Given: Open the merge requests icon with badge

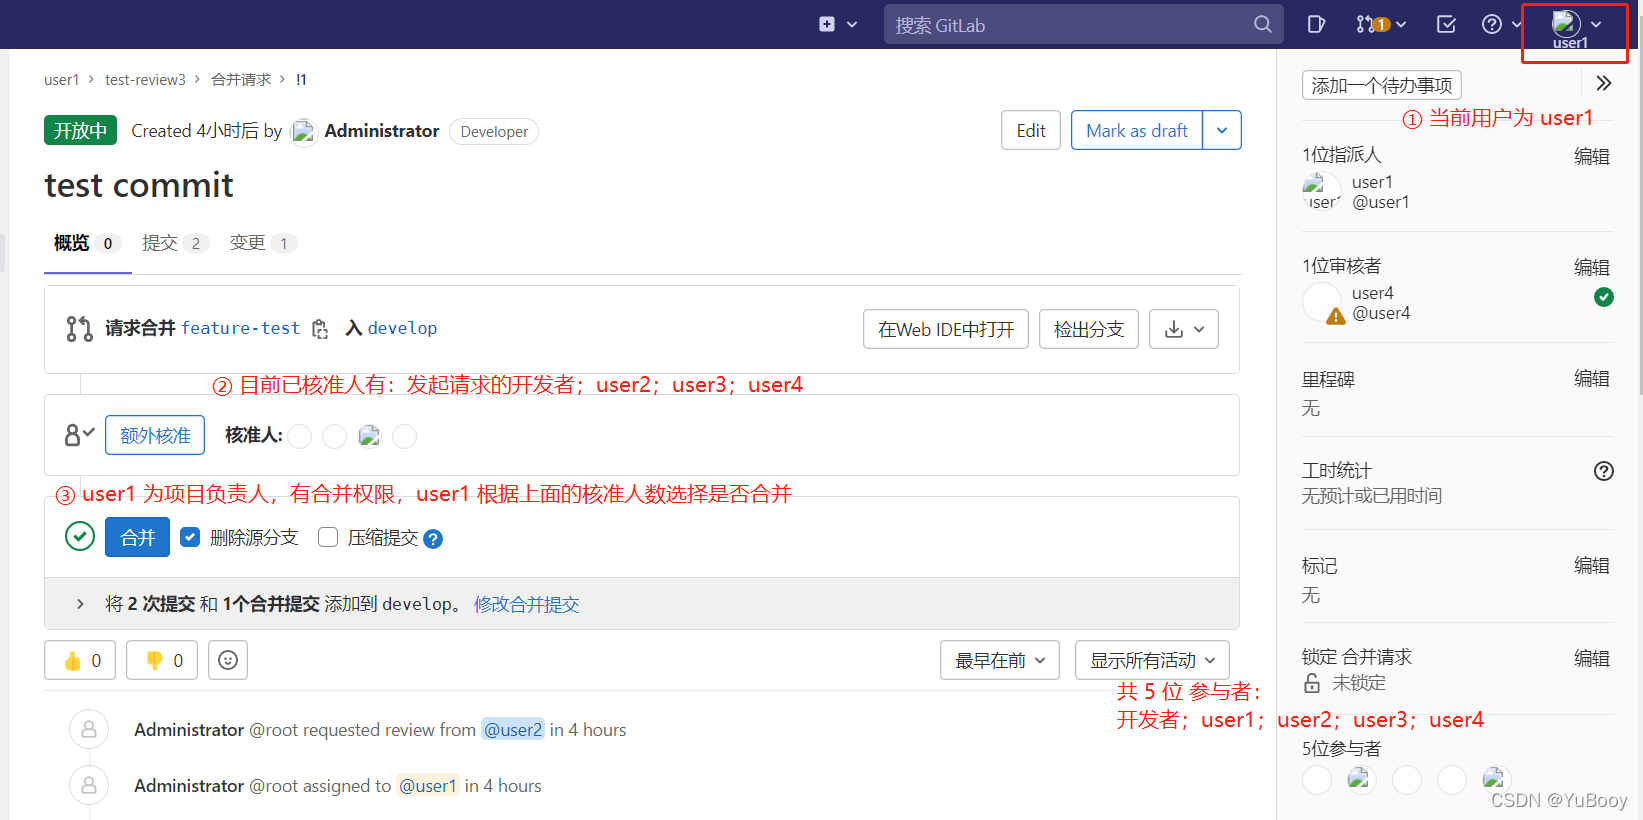Looking at the screenshot, I should [x=1373, y=24].
